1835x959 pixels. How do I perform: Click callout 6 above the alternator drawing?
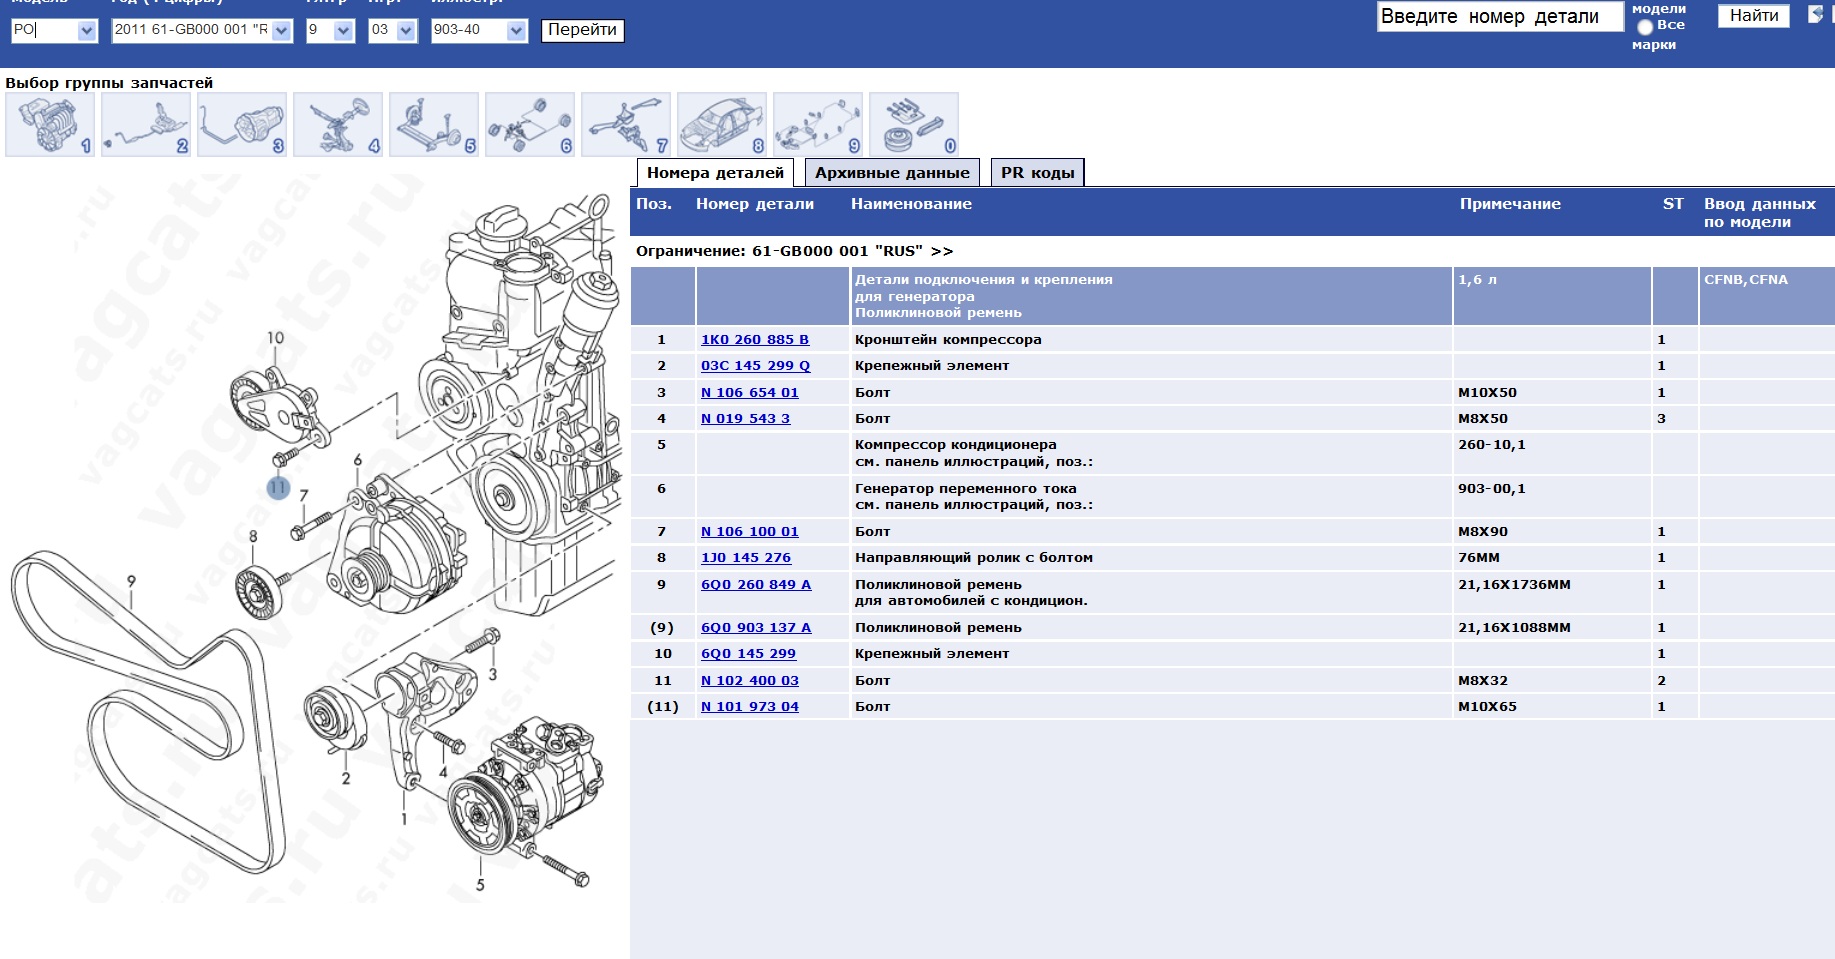357,461
